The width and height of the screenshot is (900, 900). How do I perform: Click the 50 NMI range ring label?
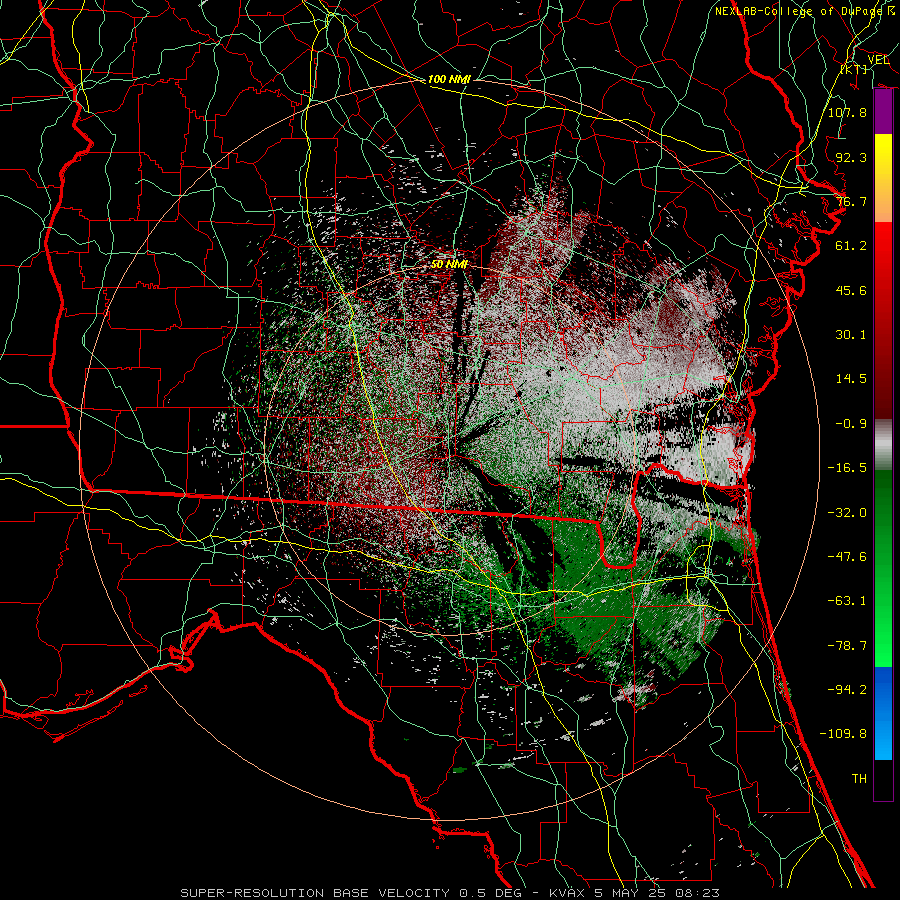point(449,264)
